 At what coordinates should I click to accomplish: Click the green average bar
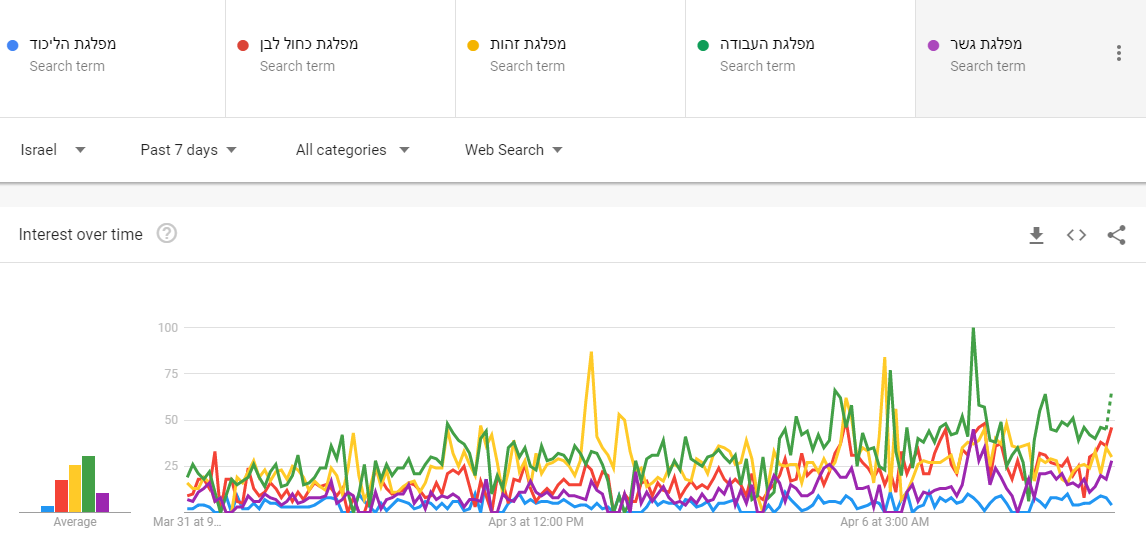click(89, 484)
